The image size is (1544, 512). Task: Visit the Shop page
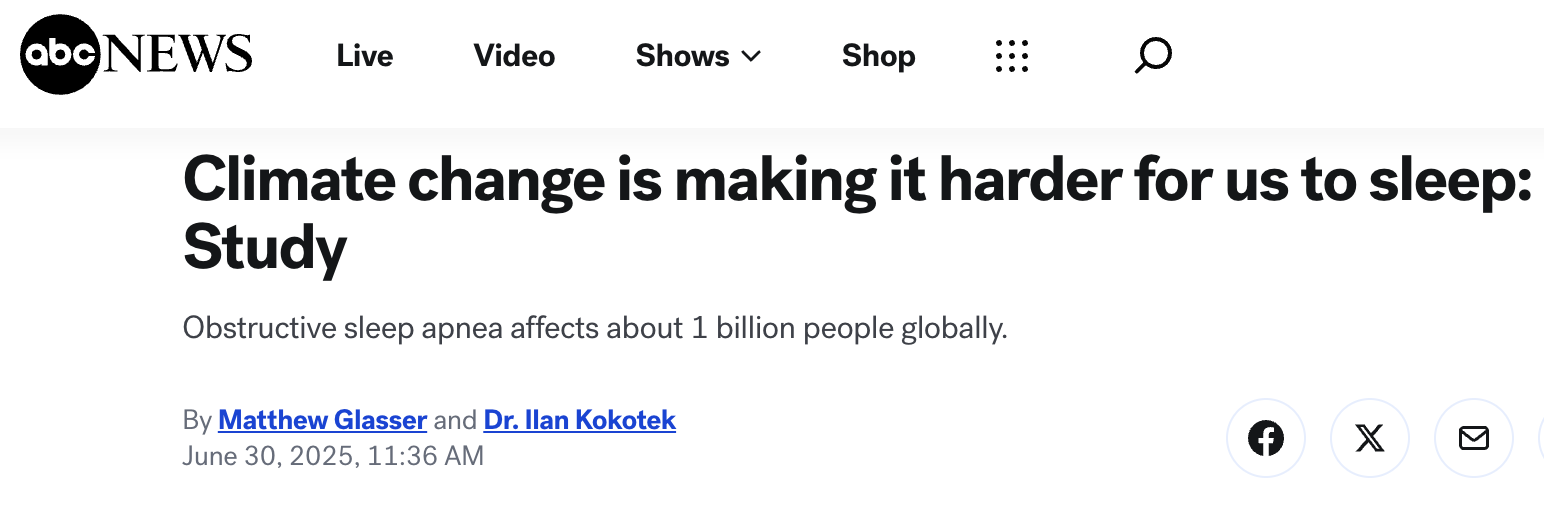(x=878, y=56)
